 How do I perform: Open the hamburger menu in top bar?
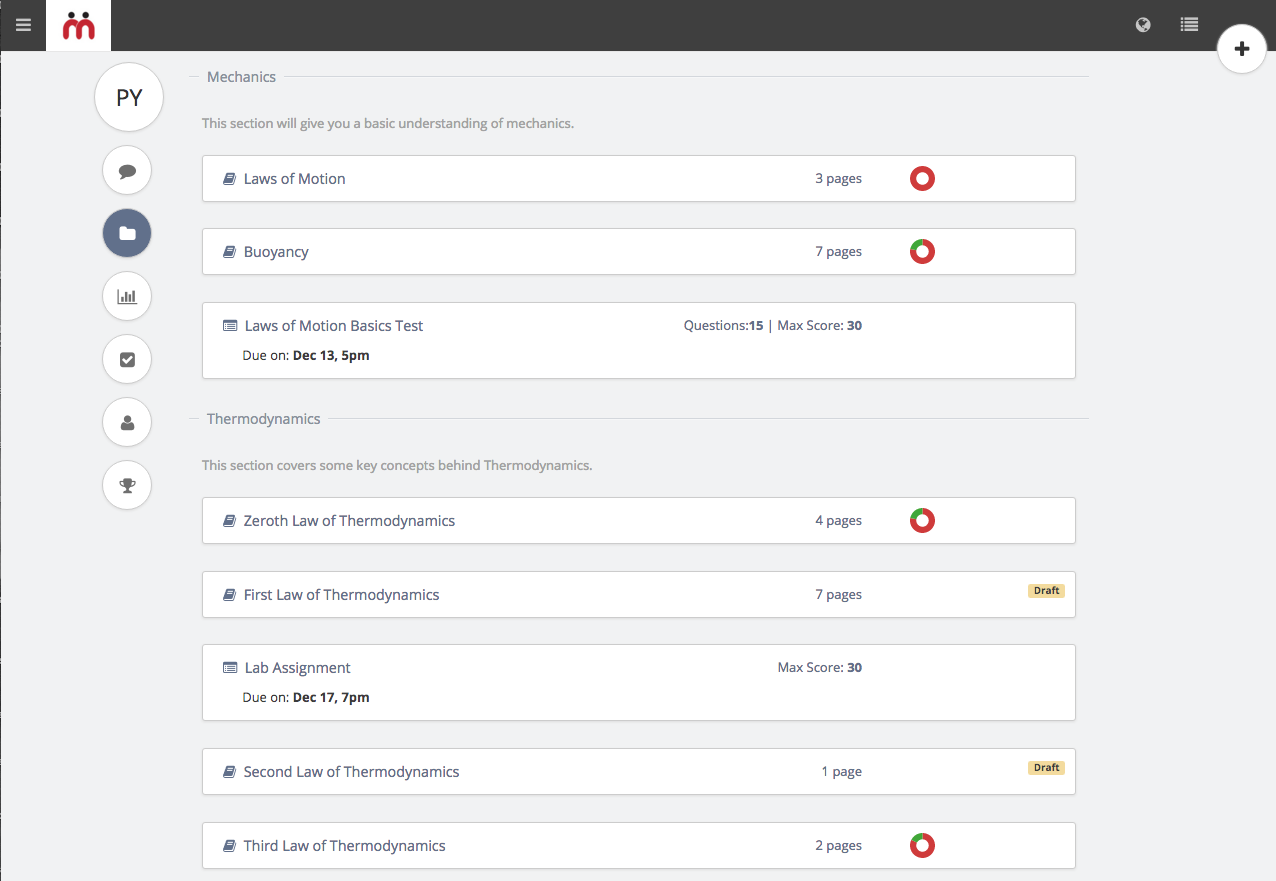tap(23, 25)
